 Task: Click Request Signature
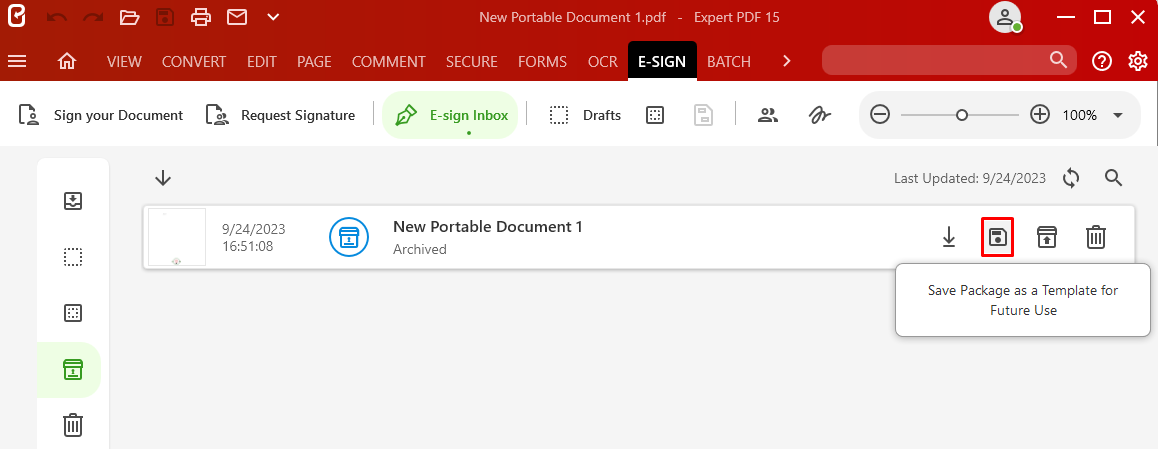coord(281,115)
